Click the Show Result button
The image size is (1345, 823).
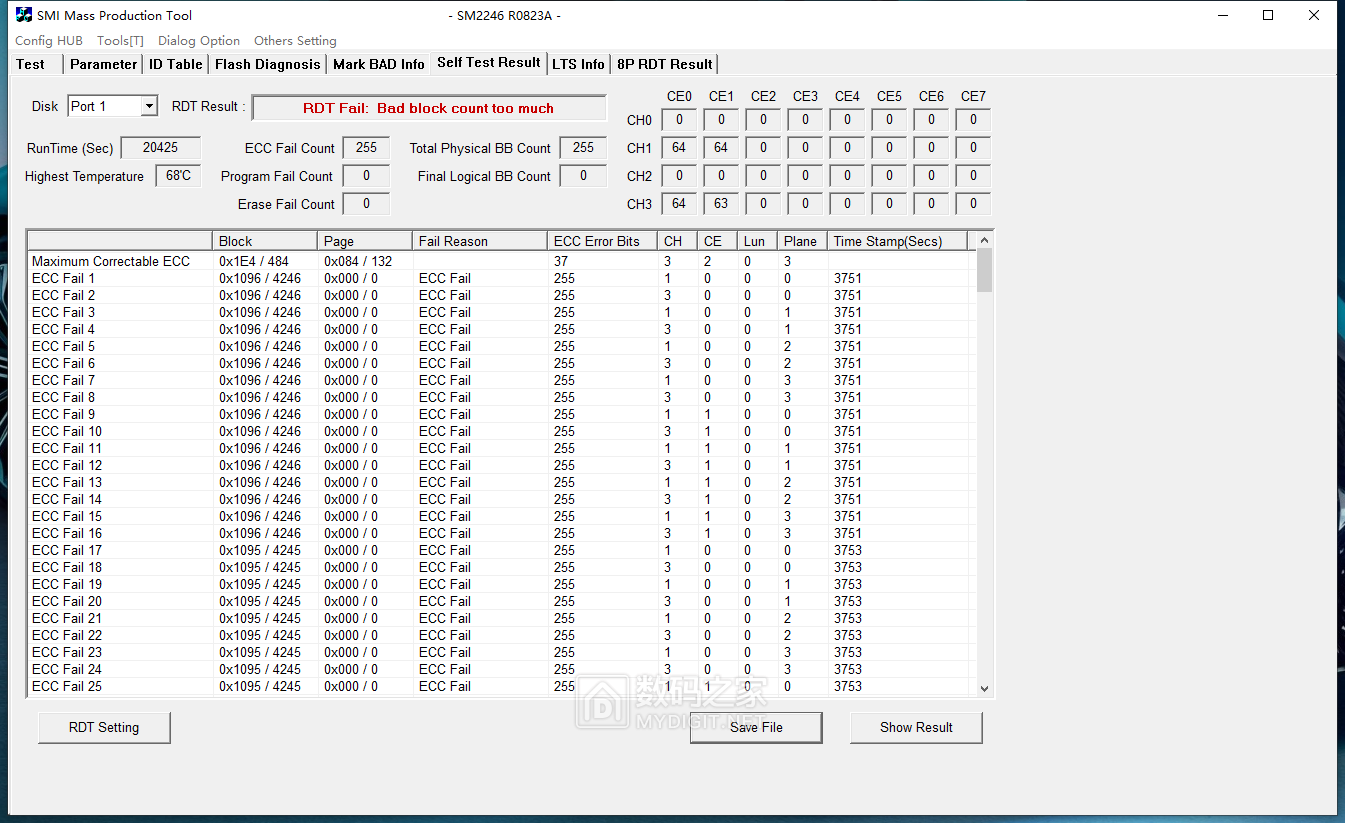click(916, 727)
